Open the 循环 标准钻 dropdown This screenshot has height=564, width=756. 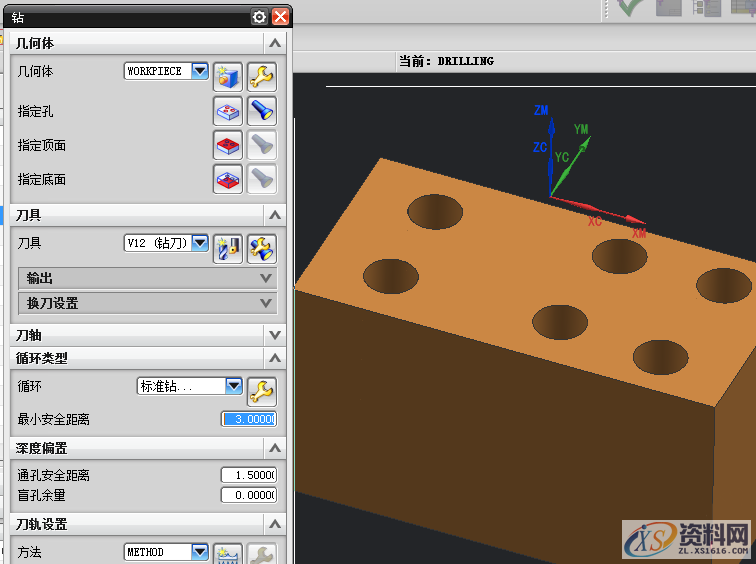click(233, 386)
